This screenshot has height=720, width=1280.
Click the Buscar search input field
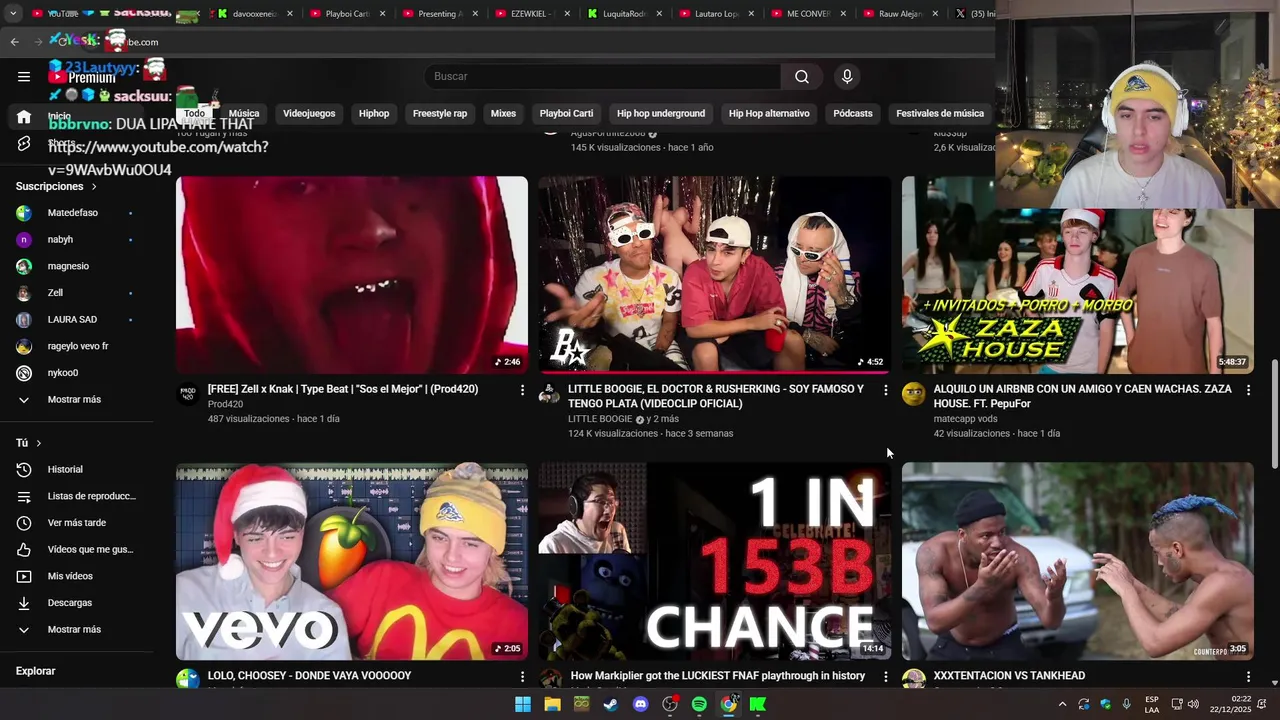602,76
